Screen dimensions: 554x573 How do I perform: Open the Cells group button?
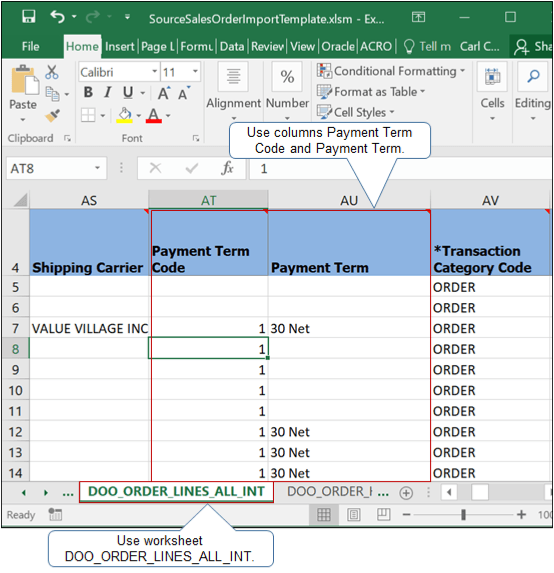(x=492, y=91)
